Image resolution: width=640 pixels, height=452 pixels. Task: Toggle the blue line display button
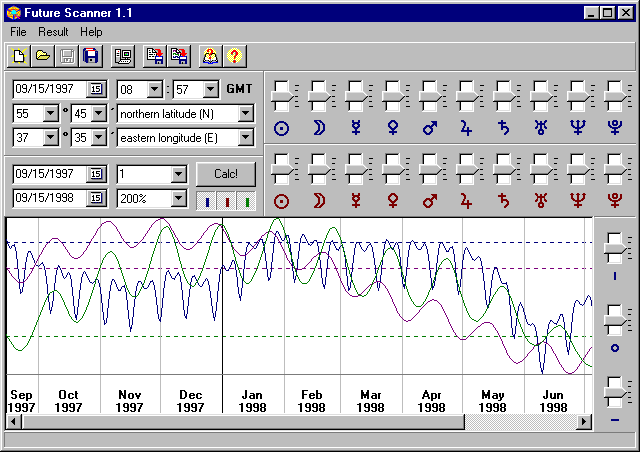(206, 199)
